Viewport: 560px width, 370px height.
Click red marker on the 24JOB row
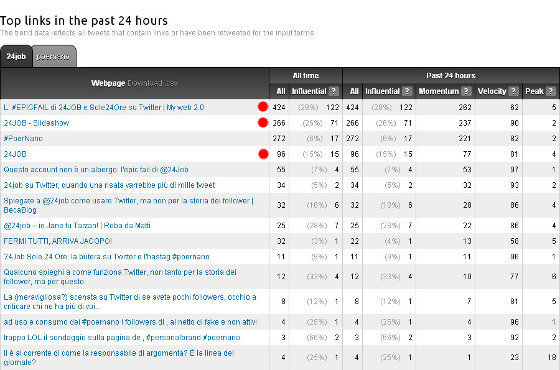point(263,154)
